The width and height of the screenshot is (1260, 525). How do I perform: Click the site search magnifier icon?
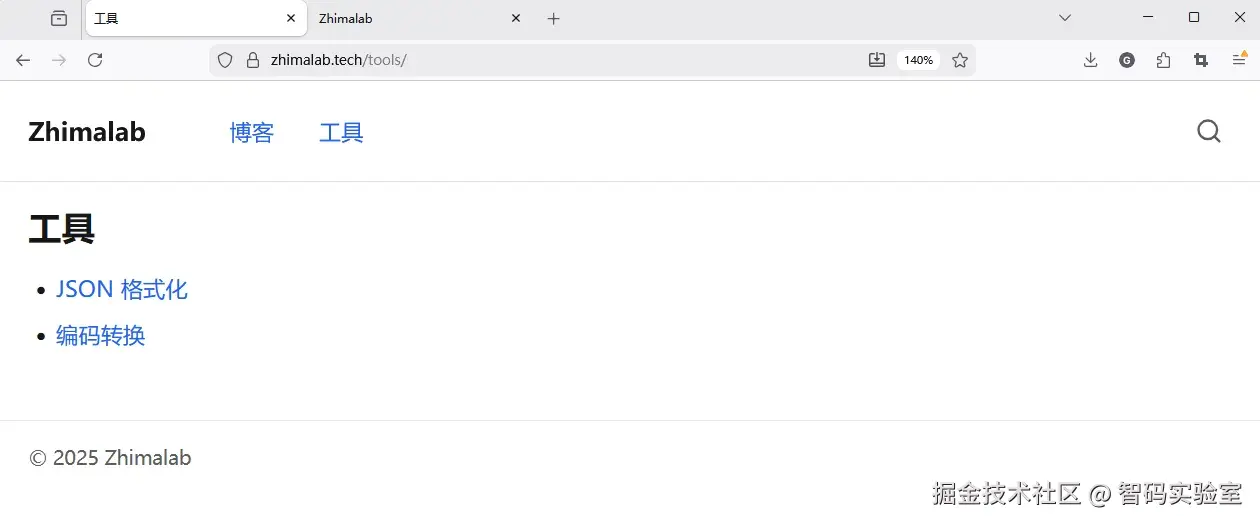pos(1208,132)
